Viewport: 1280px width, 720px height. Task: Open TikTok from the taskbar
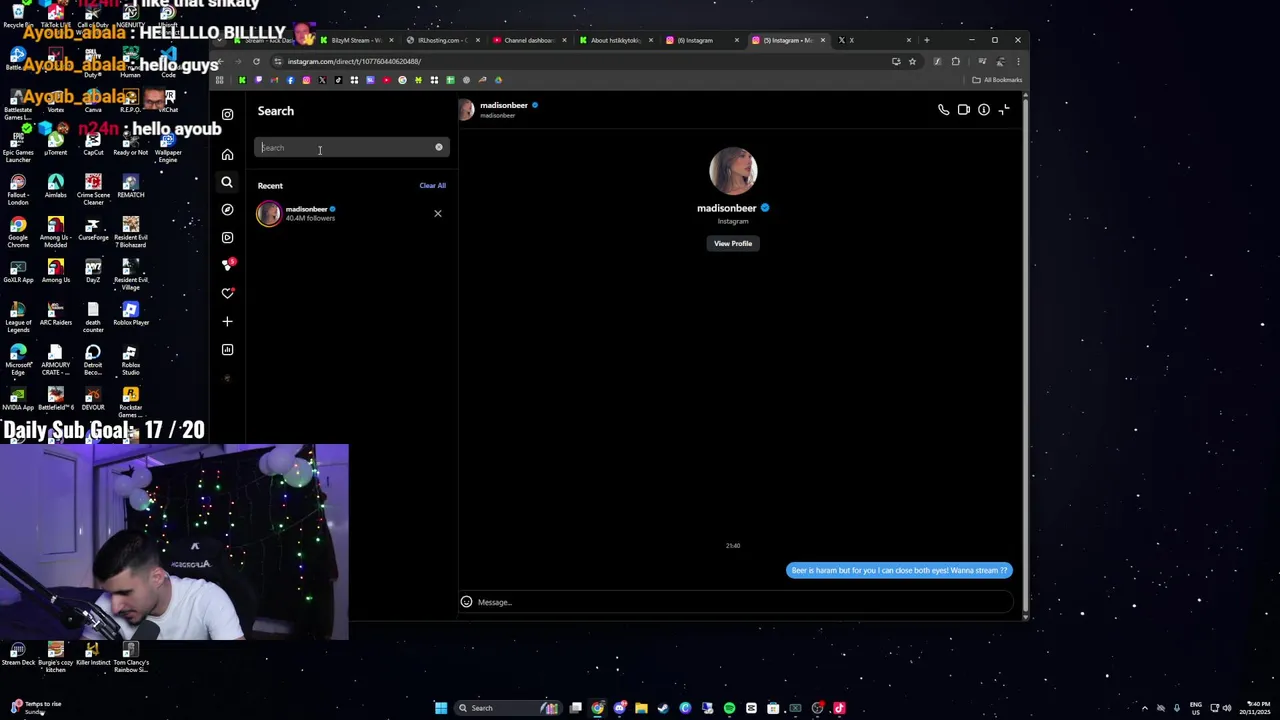pos(839,708)
